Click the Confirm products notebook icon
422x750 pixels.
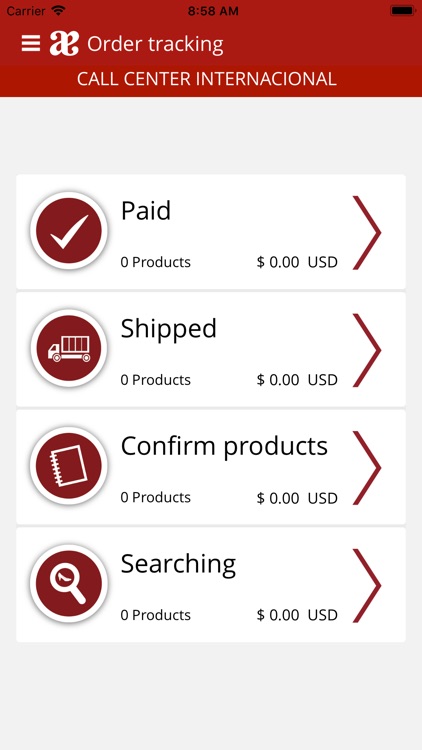click(x=69, y=466)
